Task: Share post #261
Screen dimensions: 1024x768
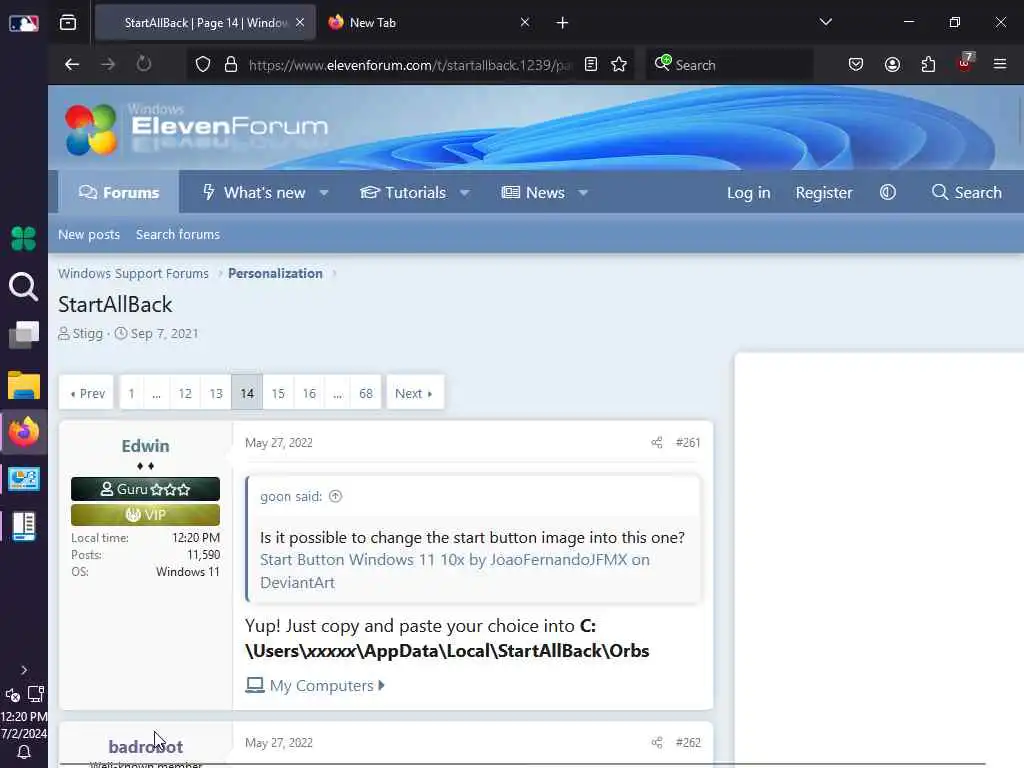Action: click(656, 443)
